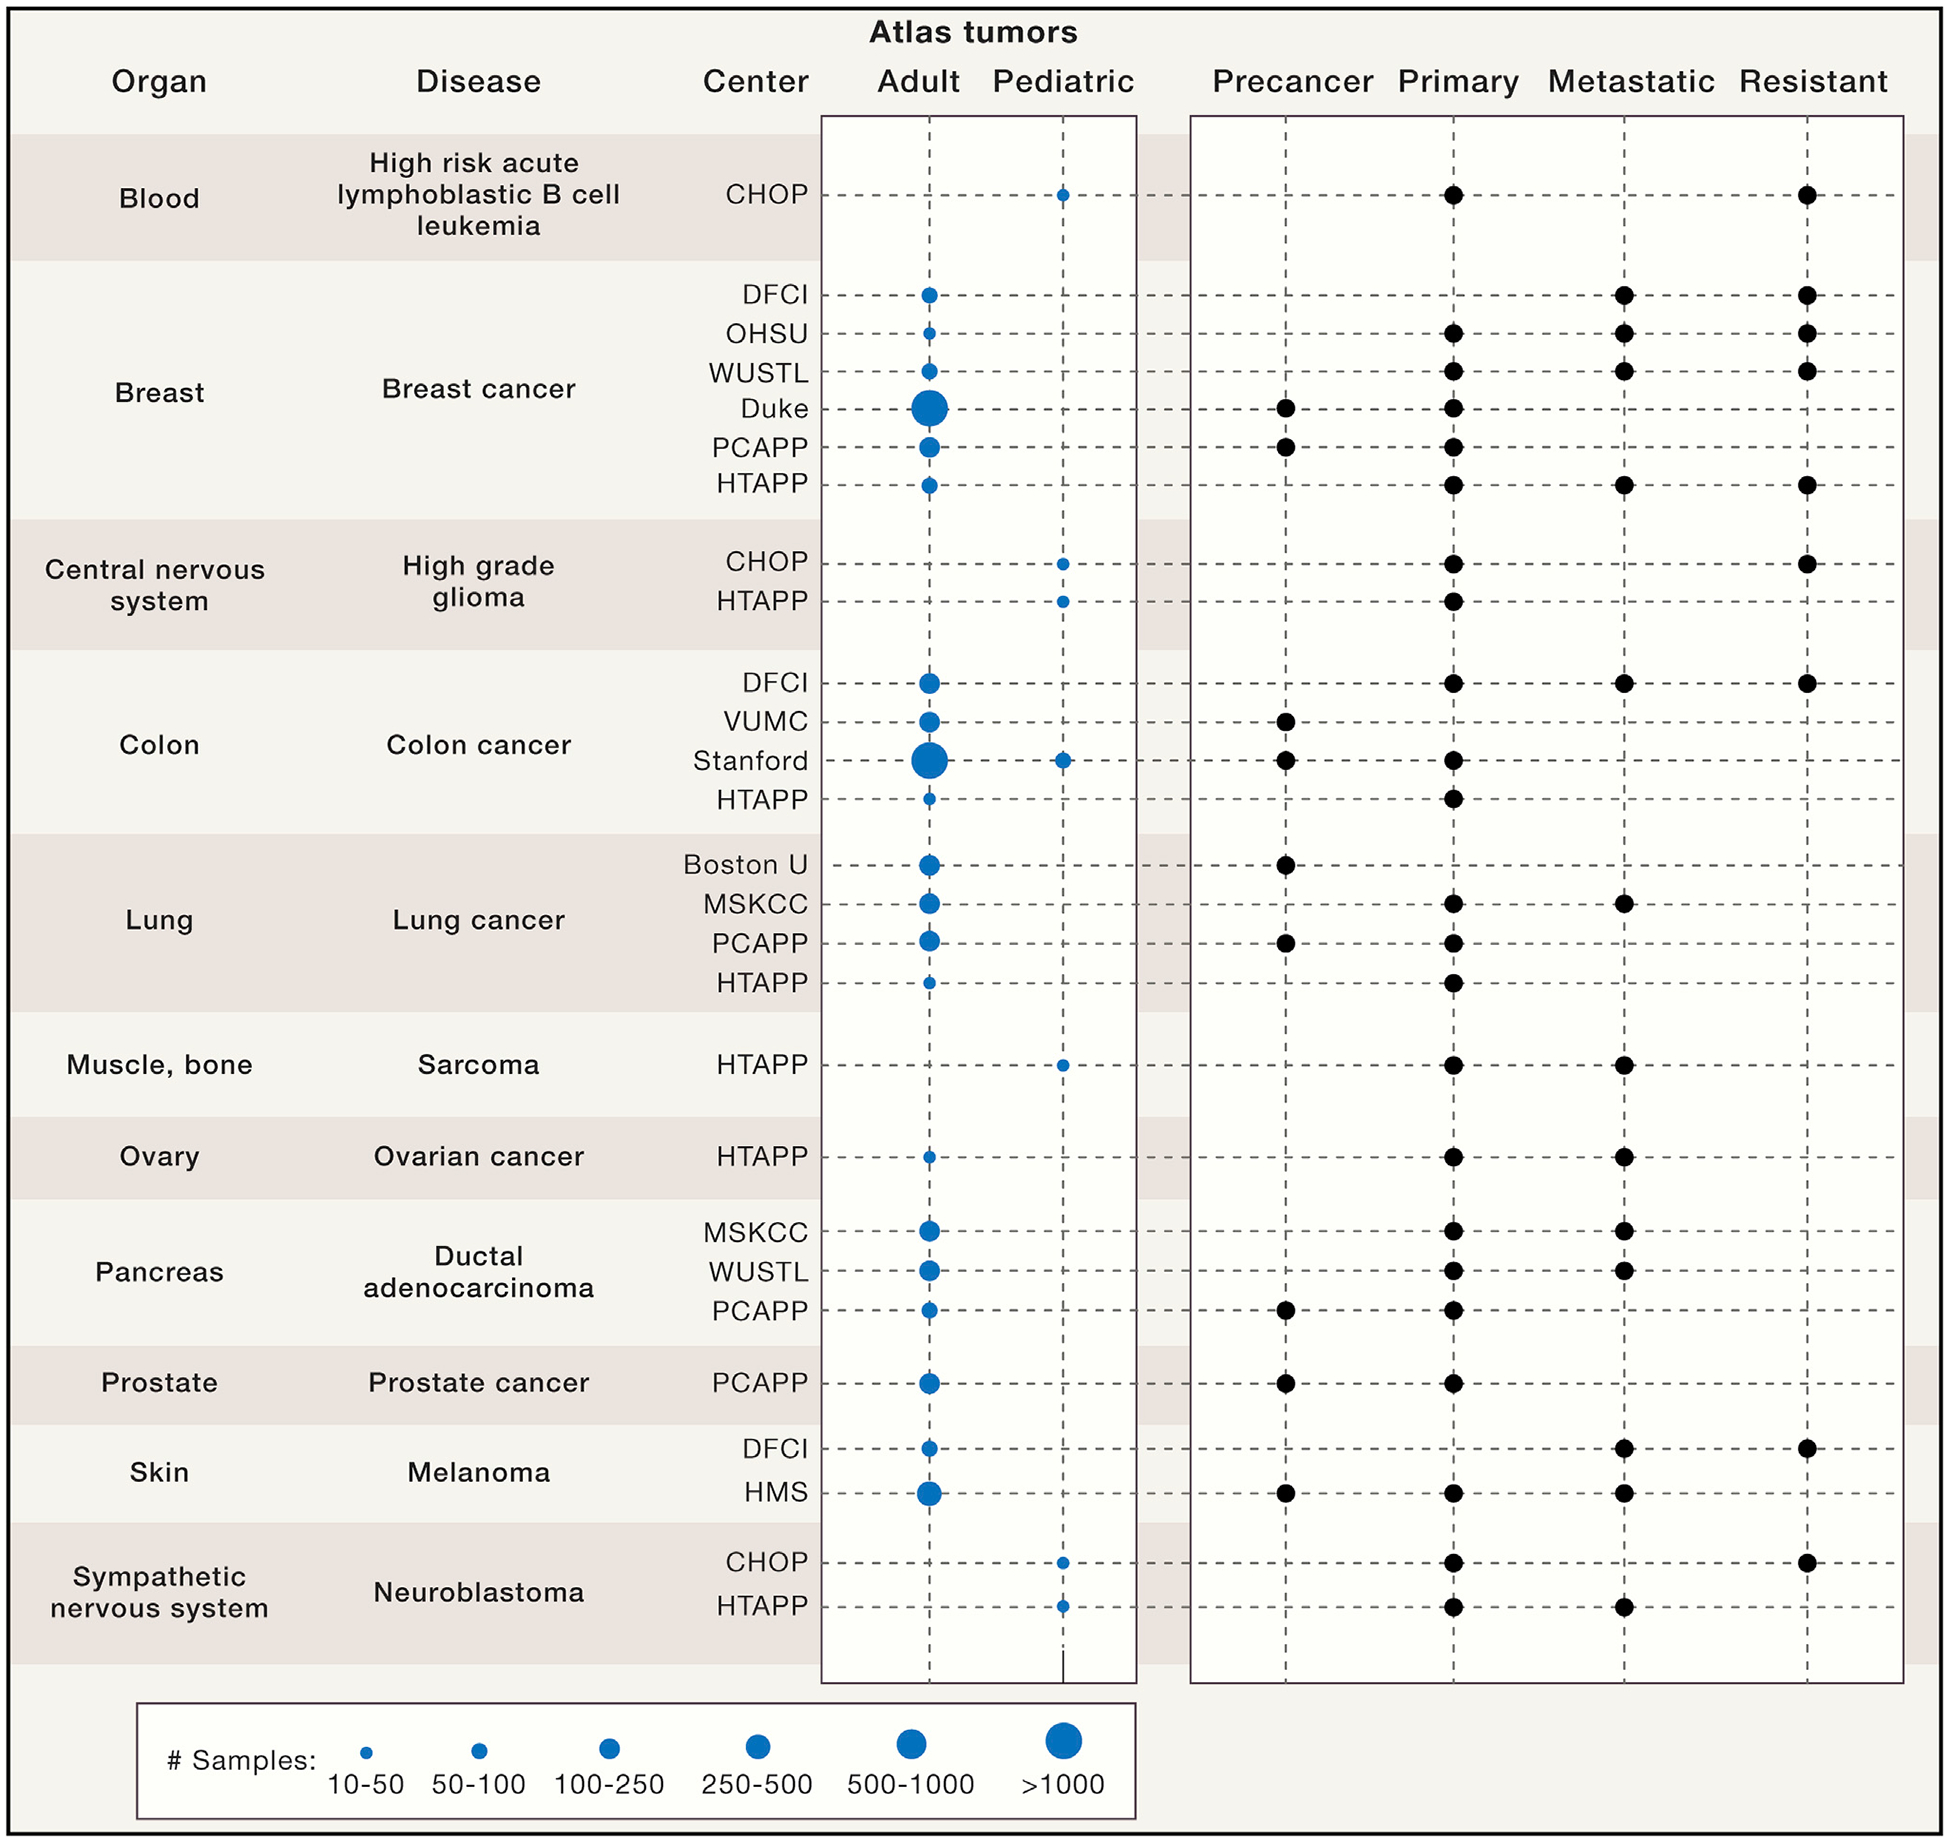The image size is (1950, 1841).
Task: Select the "Ovary" organ label
Action: click(x=159, y=1157)
